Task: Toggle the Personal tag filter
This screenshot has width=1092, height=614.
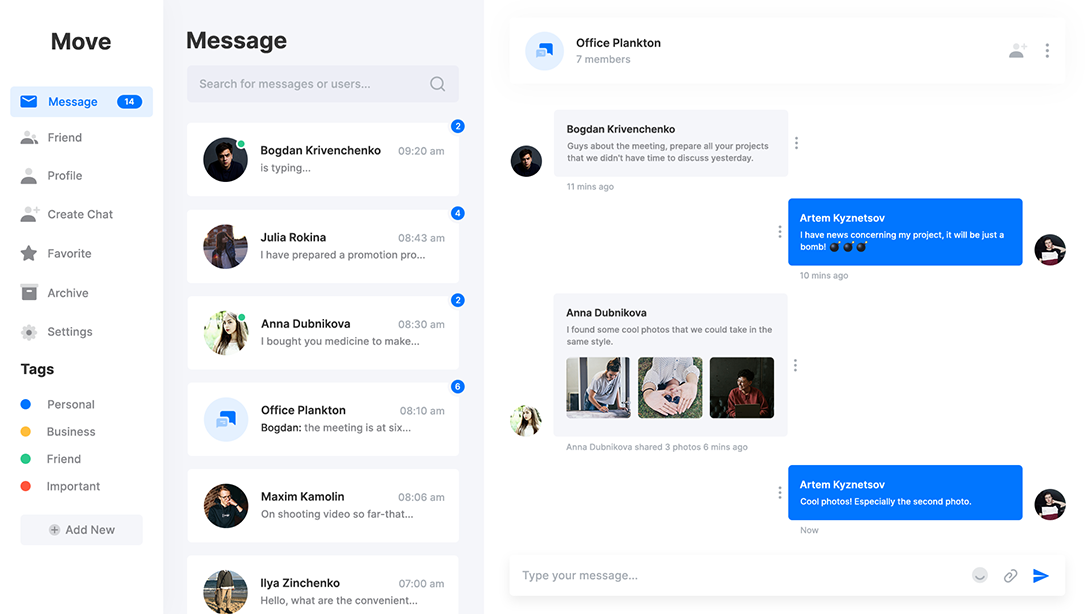Action: (27, 404)
